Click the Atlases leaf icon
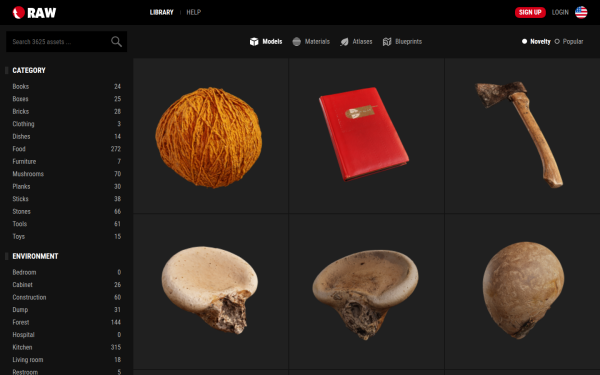 click(x=344, y=42)
